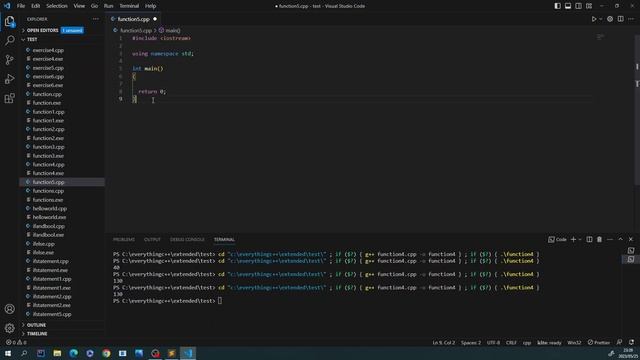Open Google Chrome from the taskbar
Image resolution: width=640 pixels, height=360 pixels.
pos(106,353)
